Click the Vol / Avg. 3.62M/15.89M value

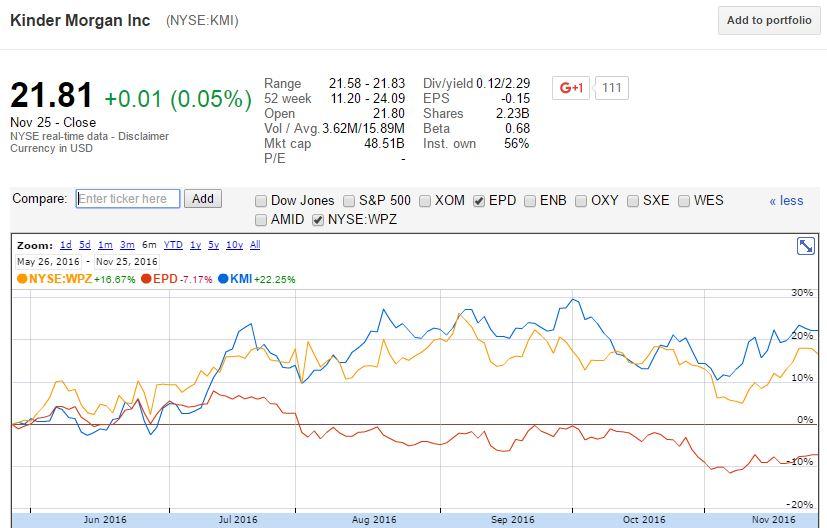pos(363,129)
